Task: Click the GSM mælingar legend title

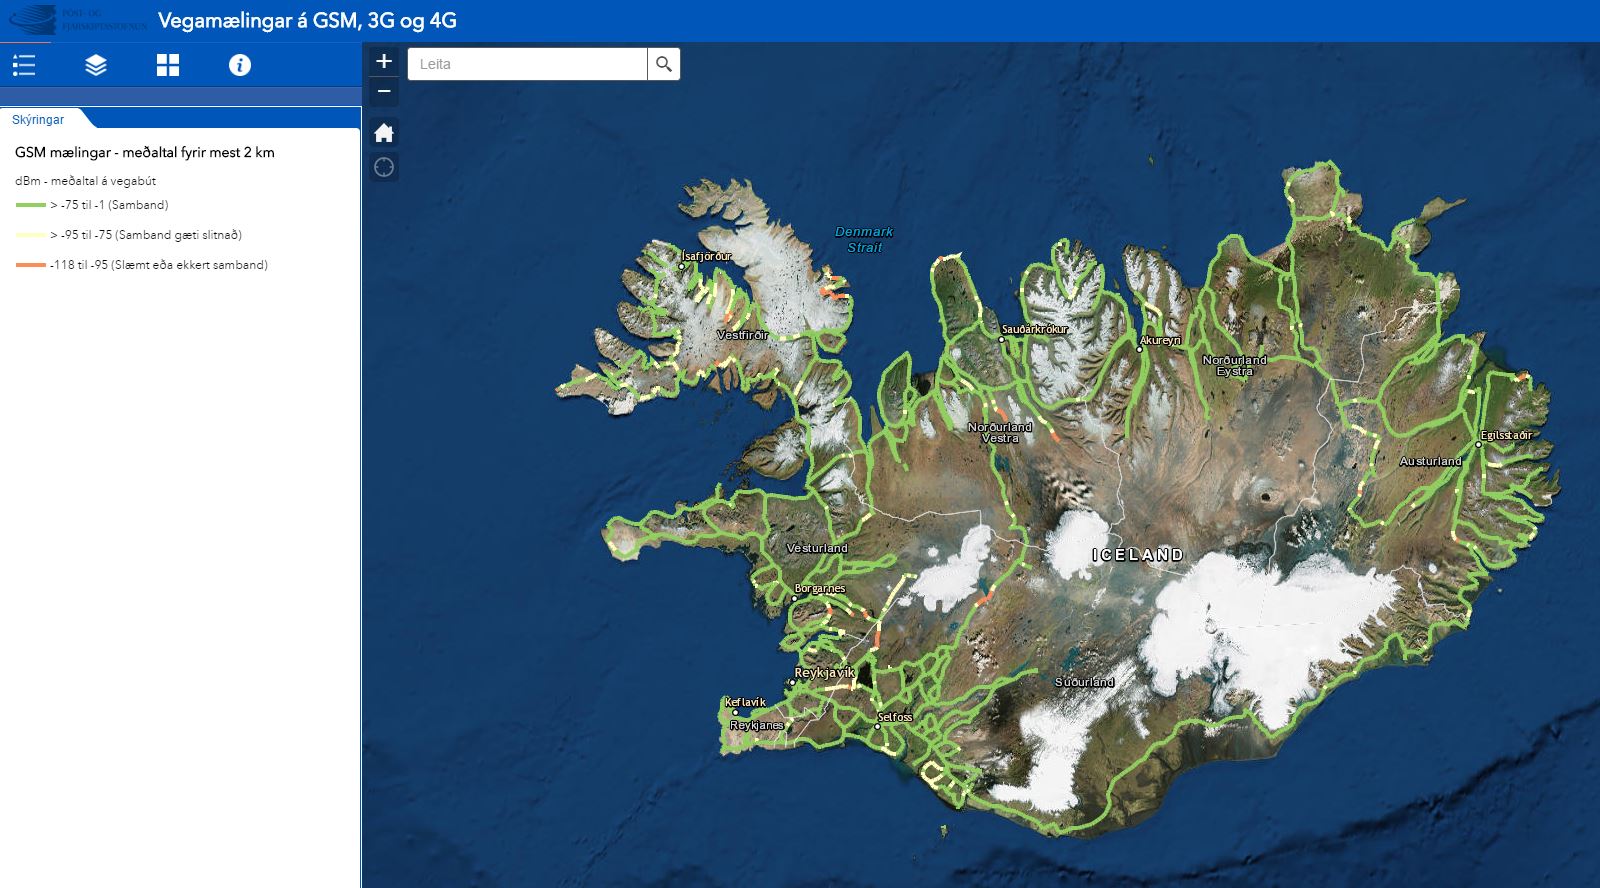Action: click(x=145, y=153)
